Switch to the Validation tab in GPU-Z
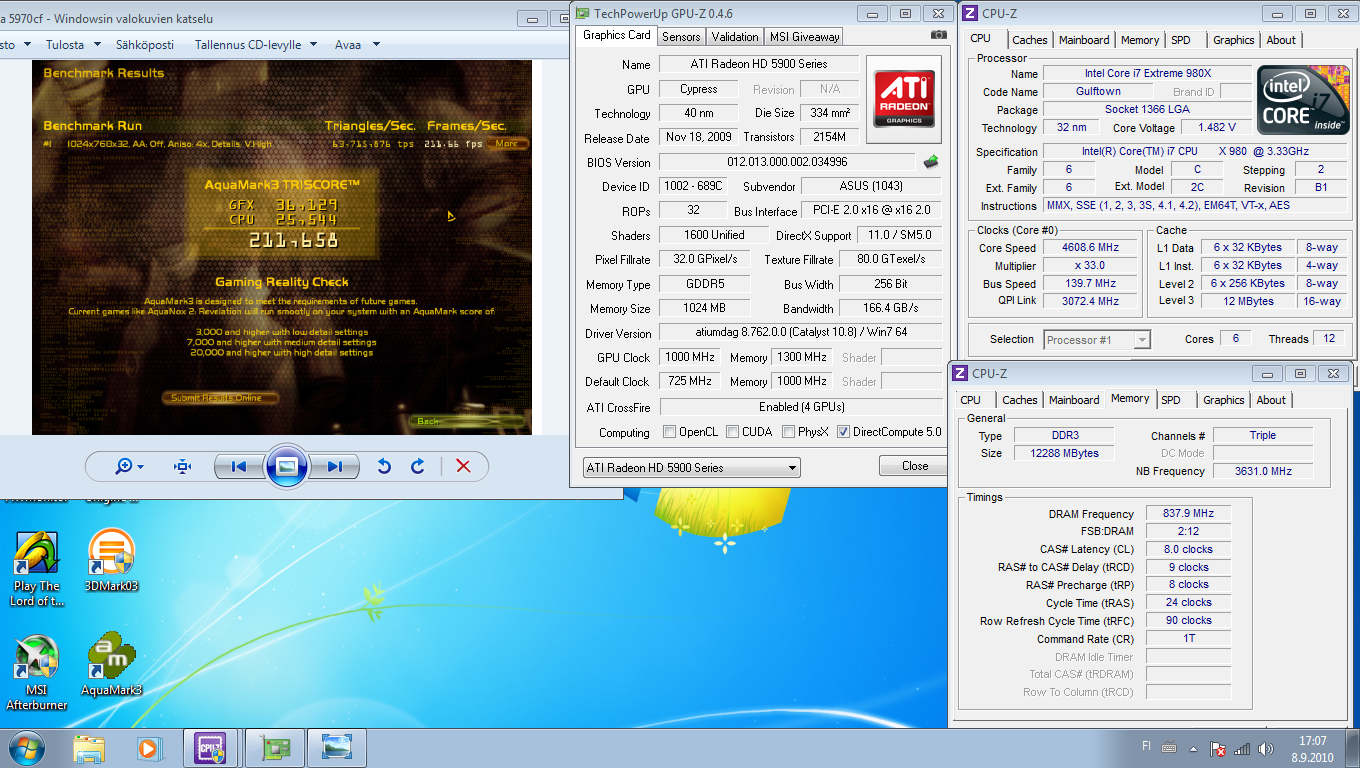This screenshot has height=768, width=1360. (x=735, y=37)
